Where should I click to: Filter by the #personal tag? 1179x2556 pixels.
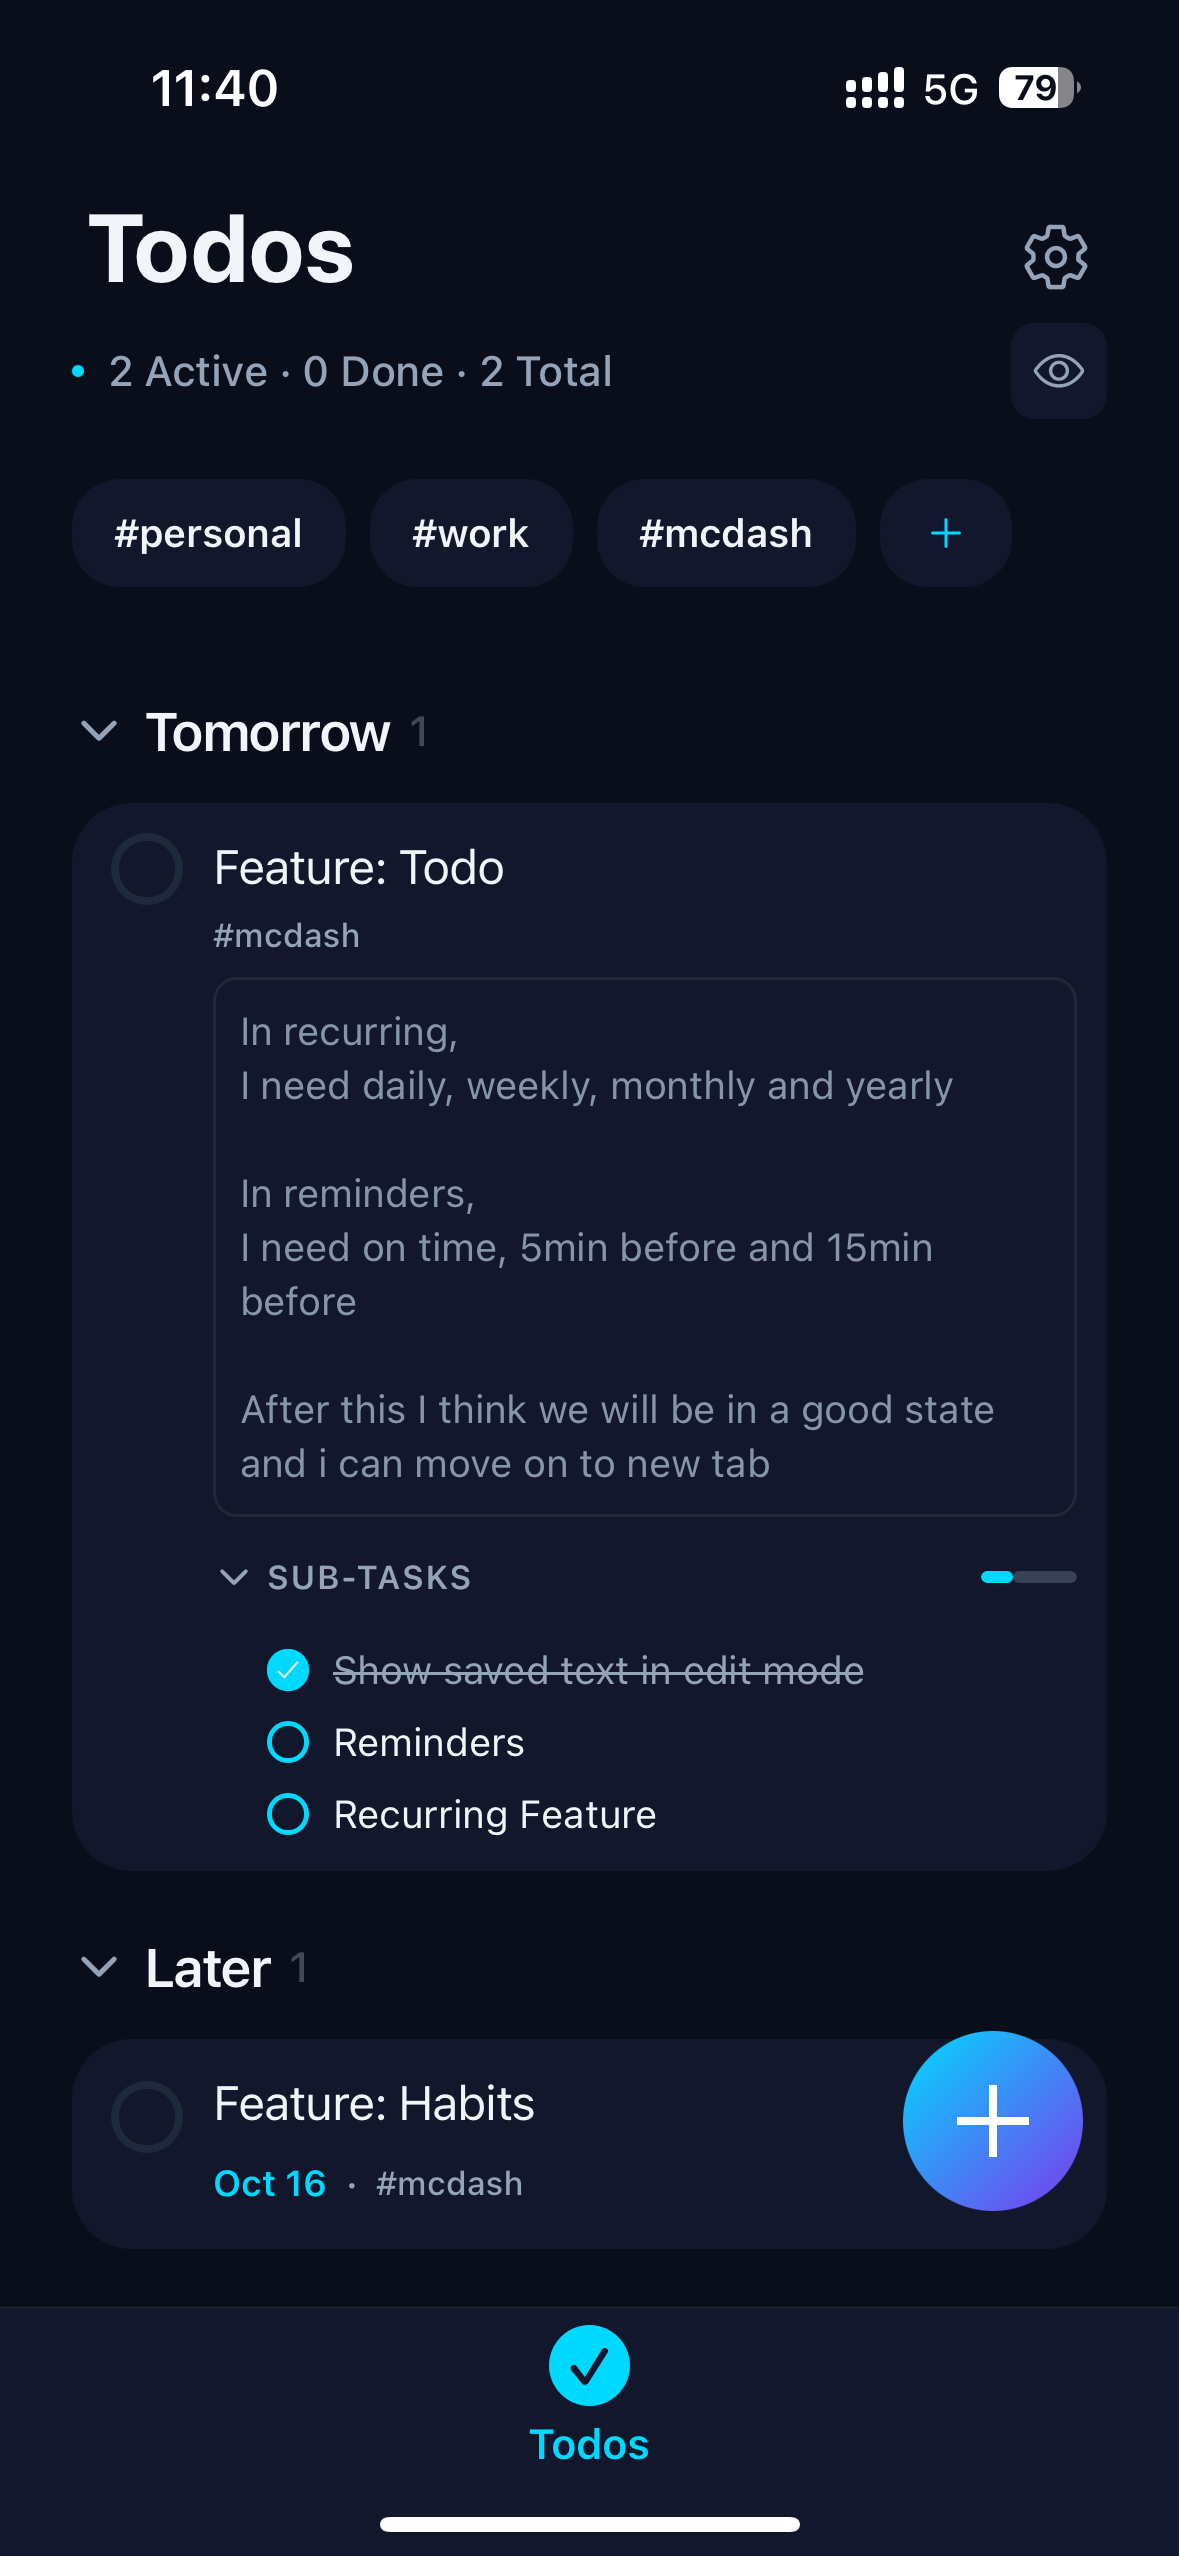point(208,533)
